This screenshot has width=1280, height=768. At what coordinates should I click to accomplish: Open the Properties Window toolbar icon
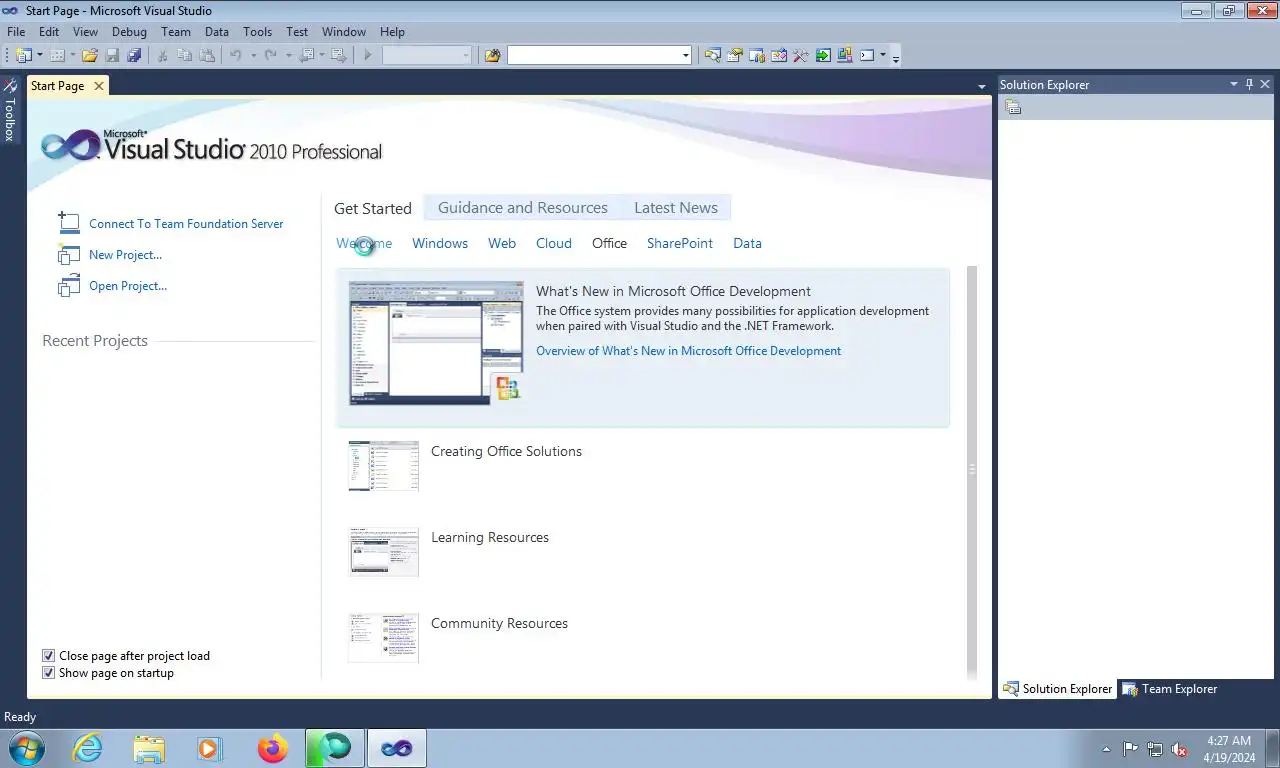point(734,56)
